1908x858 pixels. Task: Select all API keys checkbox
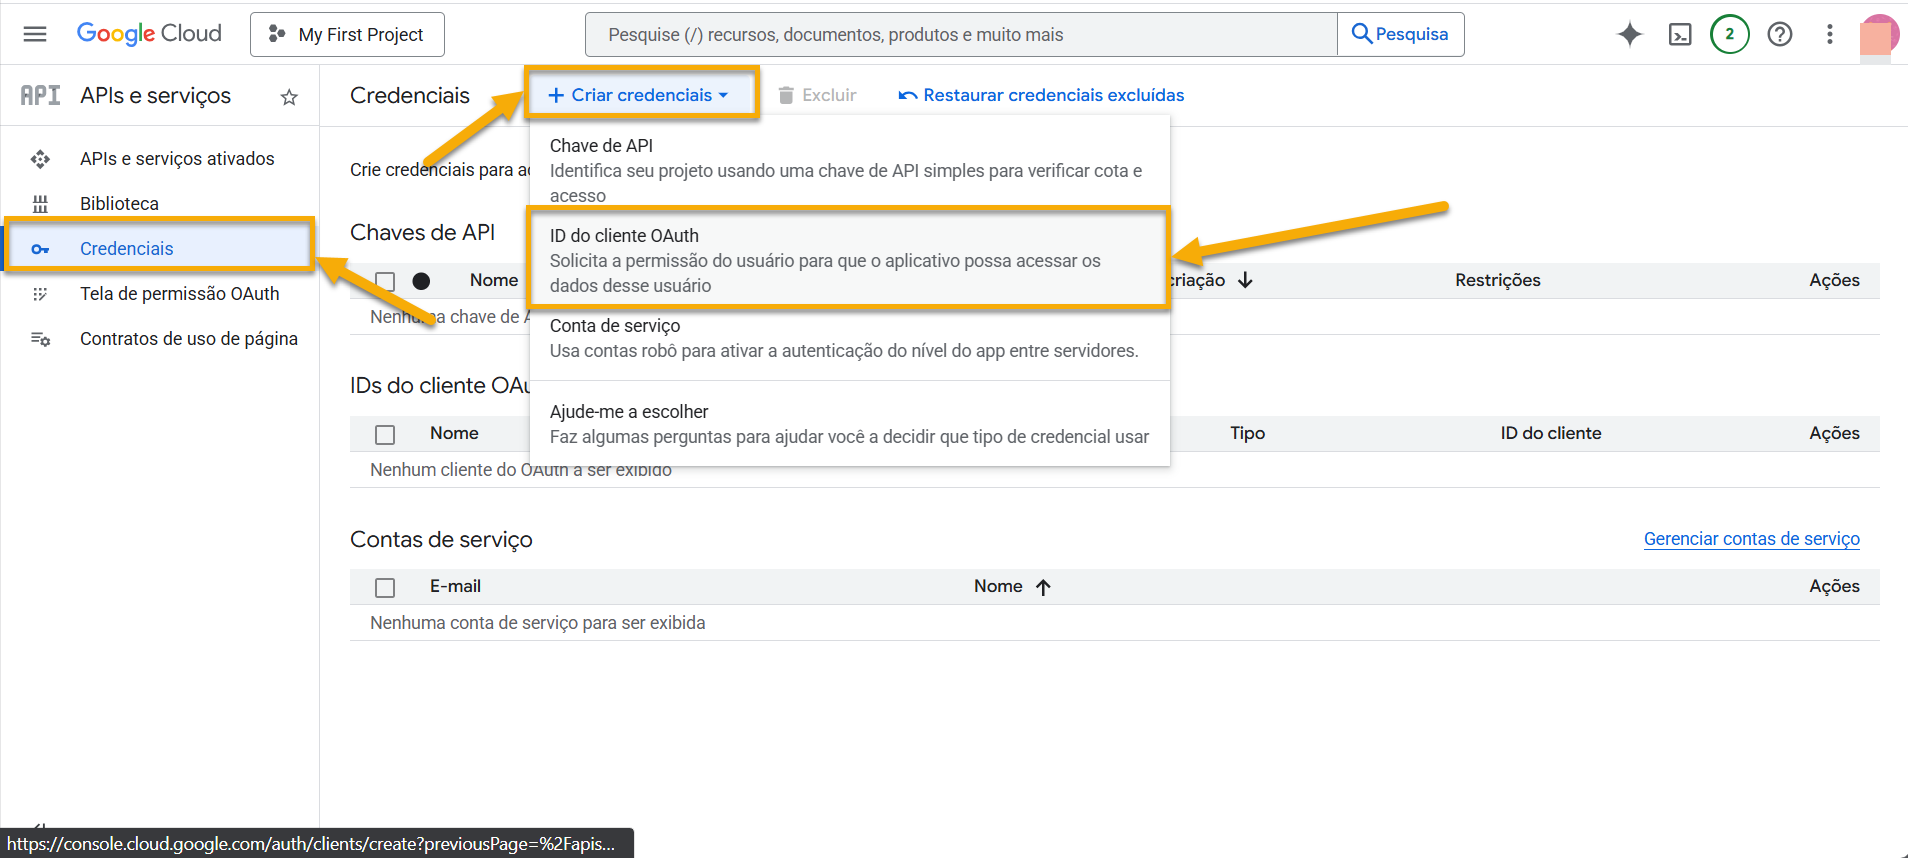pyautogui.click(x=385, y=282)
